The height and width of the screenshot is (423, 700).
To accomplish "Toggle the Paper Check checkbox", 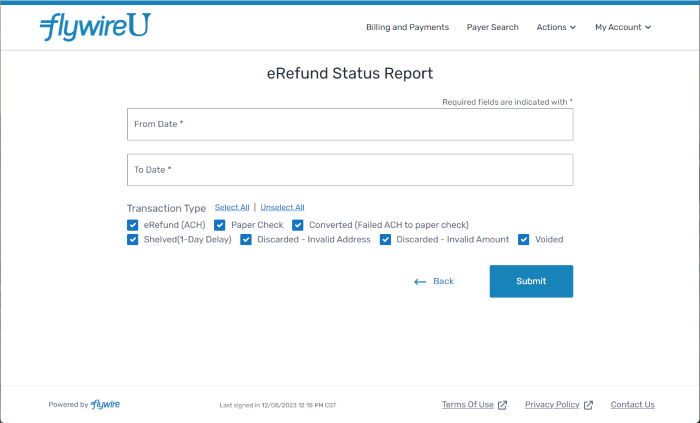I will pos(220,225).
